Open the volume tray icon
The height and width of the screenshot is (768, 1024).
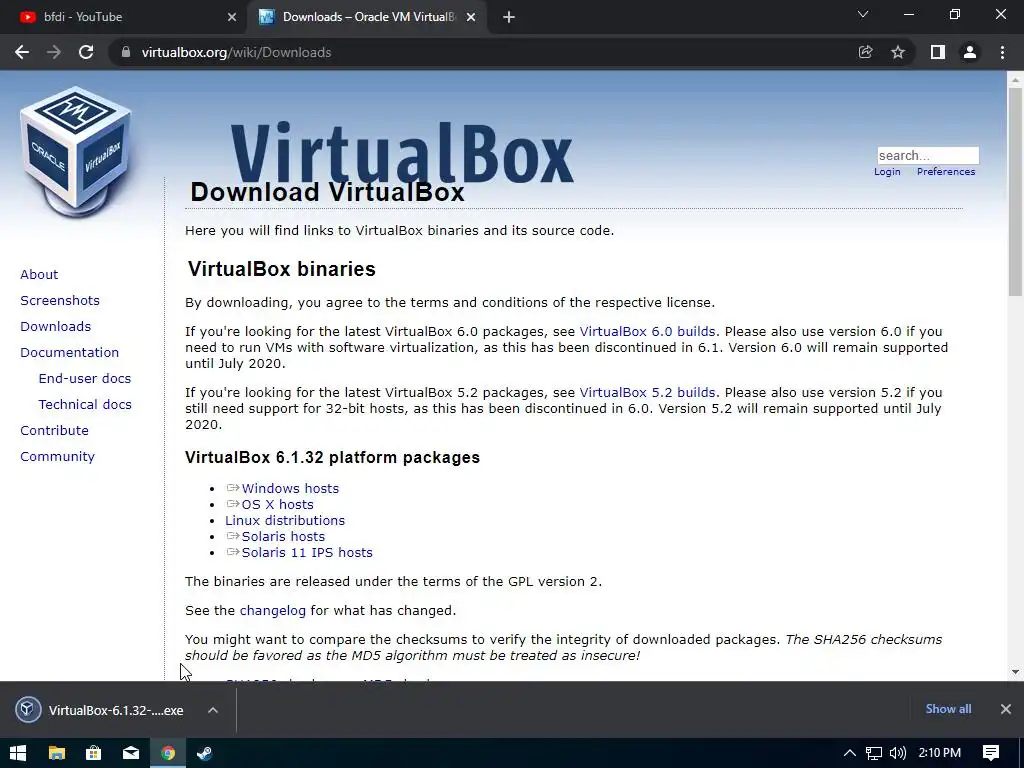point(898,753)
